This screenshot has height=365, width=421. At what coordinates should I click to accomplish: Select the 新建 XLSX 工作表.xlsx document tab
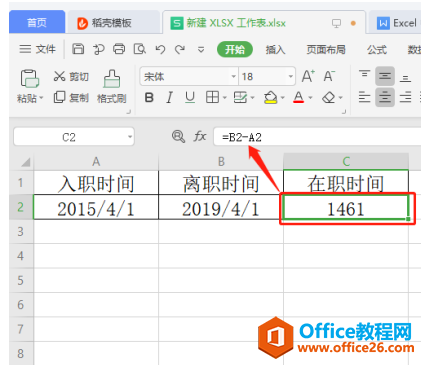point(264,23)
